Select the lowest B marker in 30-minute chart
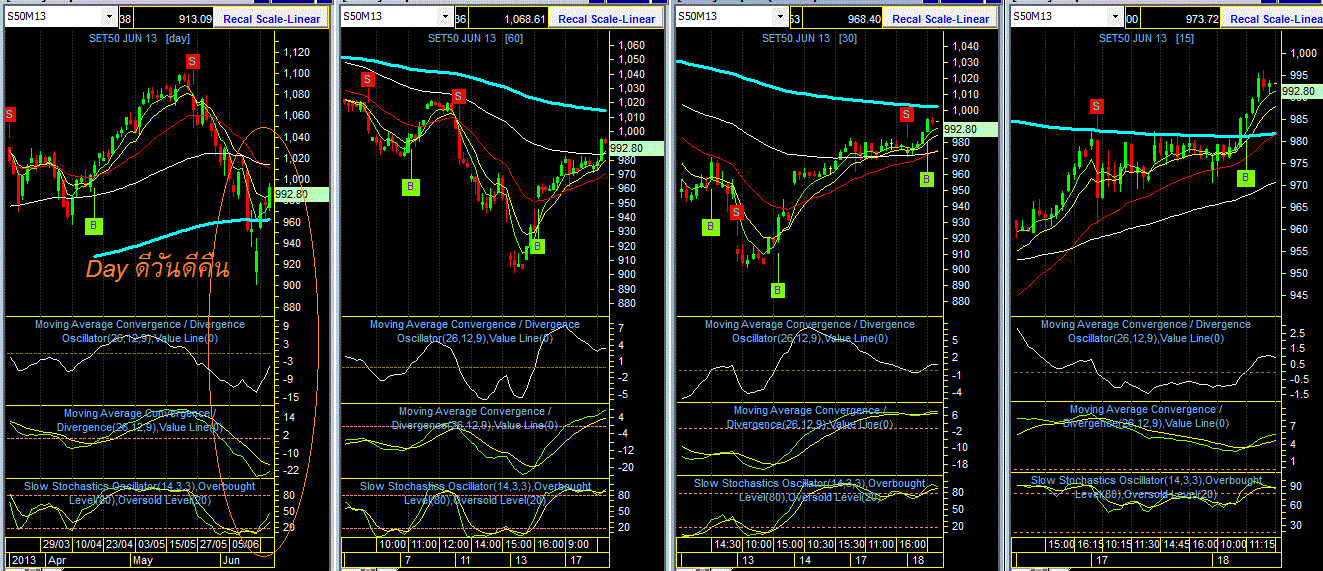The height and width of the screenshot is (571, 1323). (x=778, y=290)
